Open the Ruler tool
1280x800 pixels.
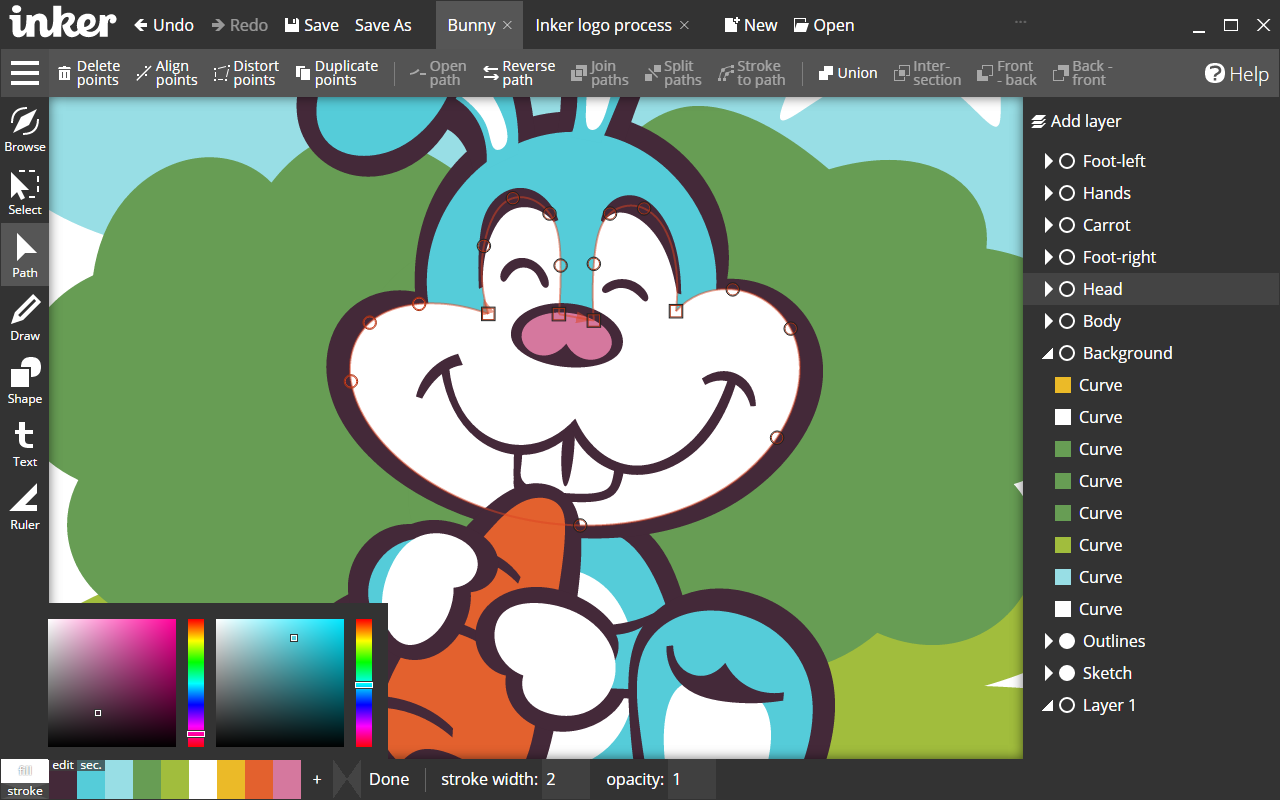point(24,505)
